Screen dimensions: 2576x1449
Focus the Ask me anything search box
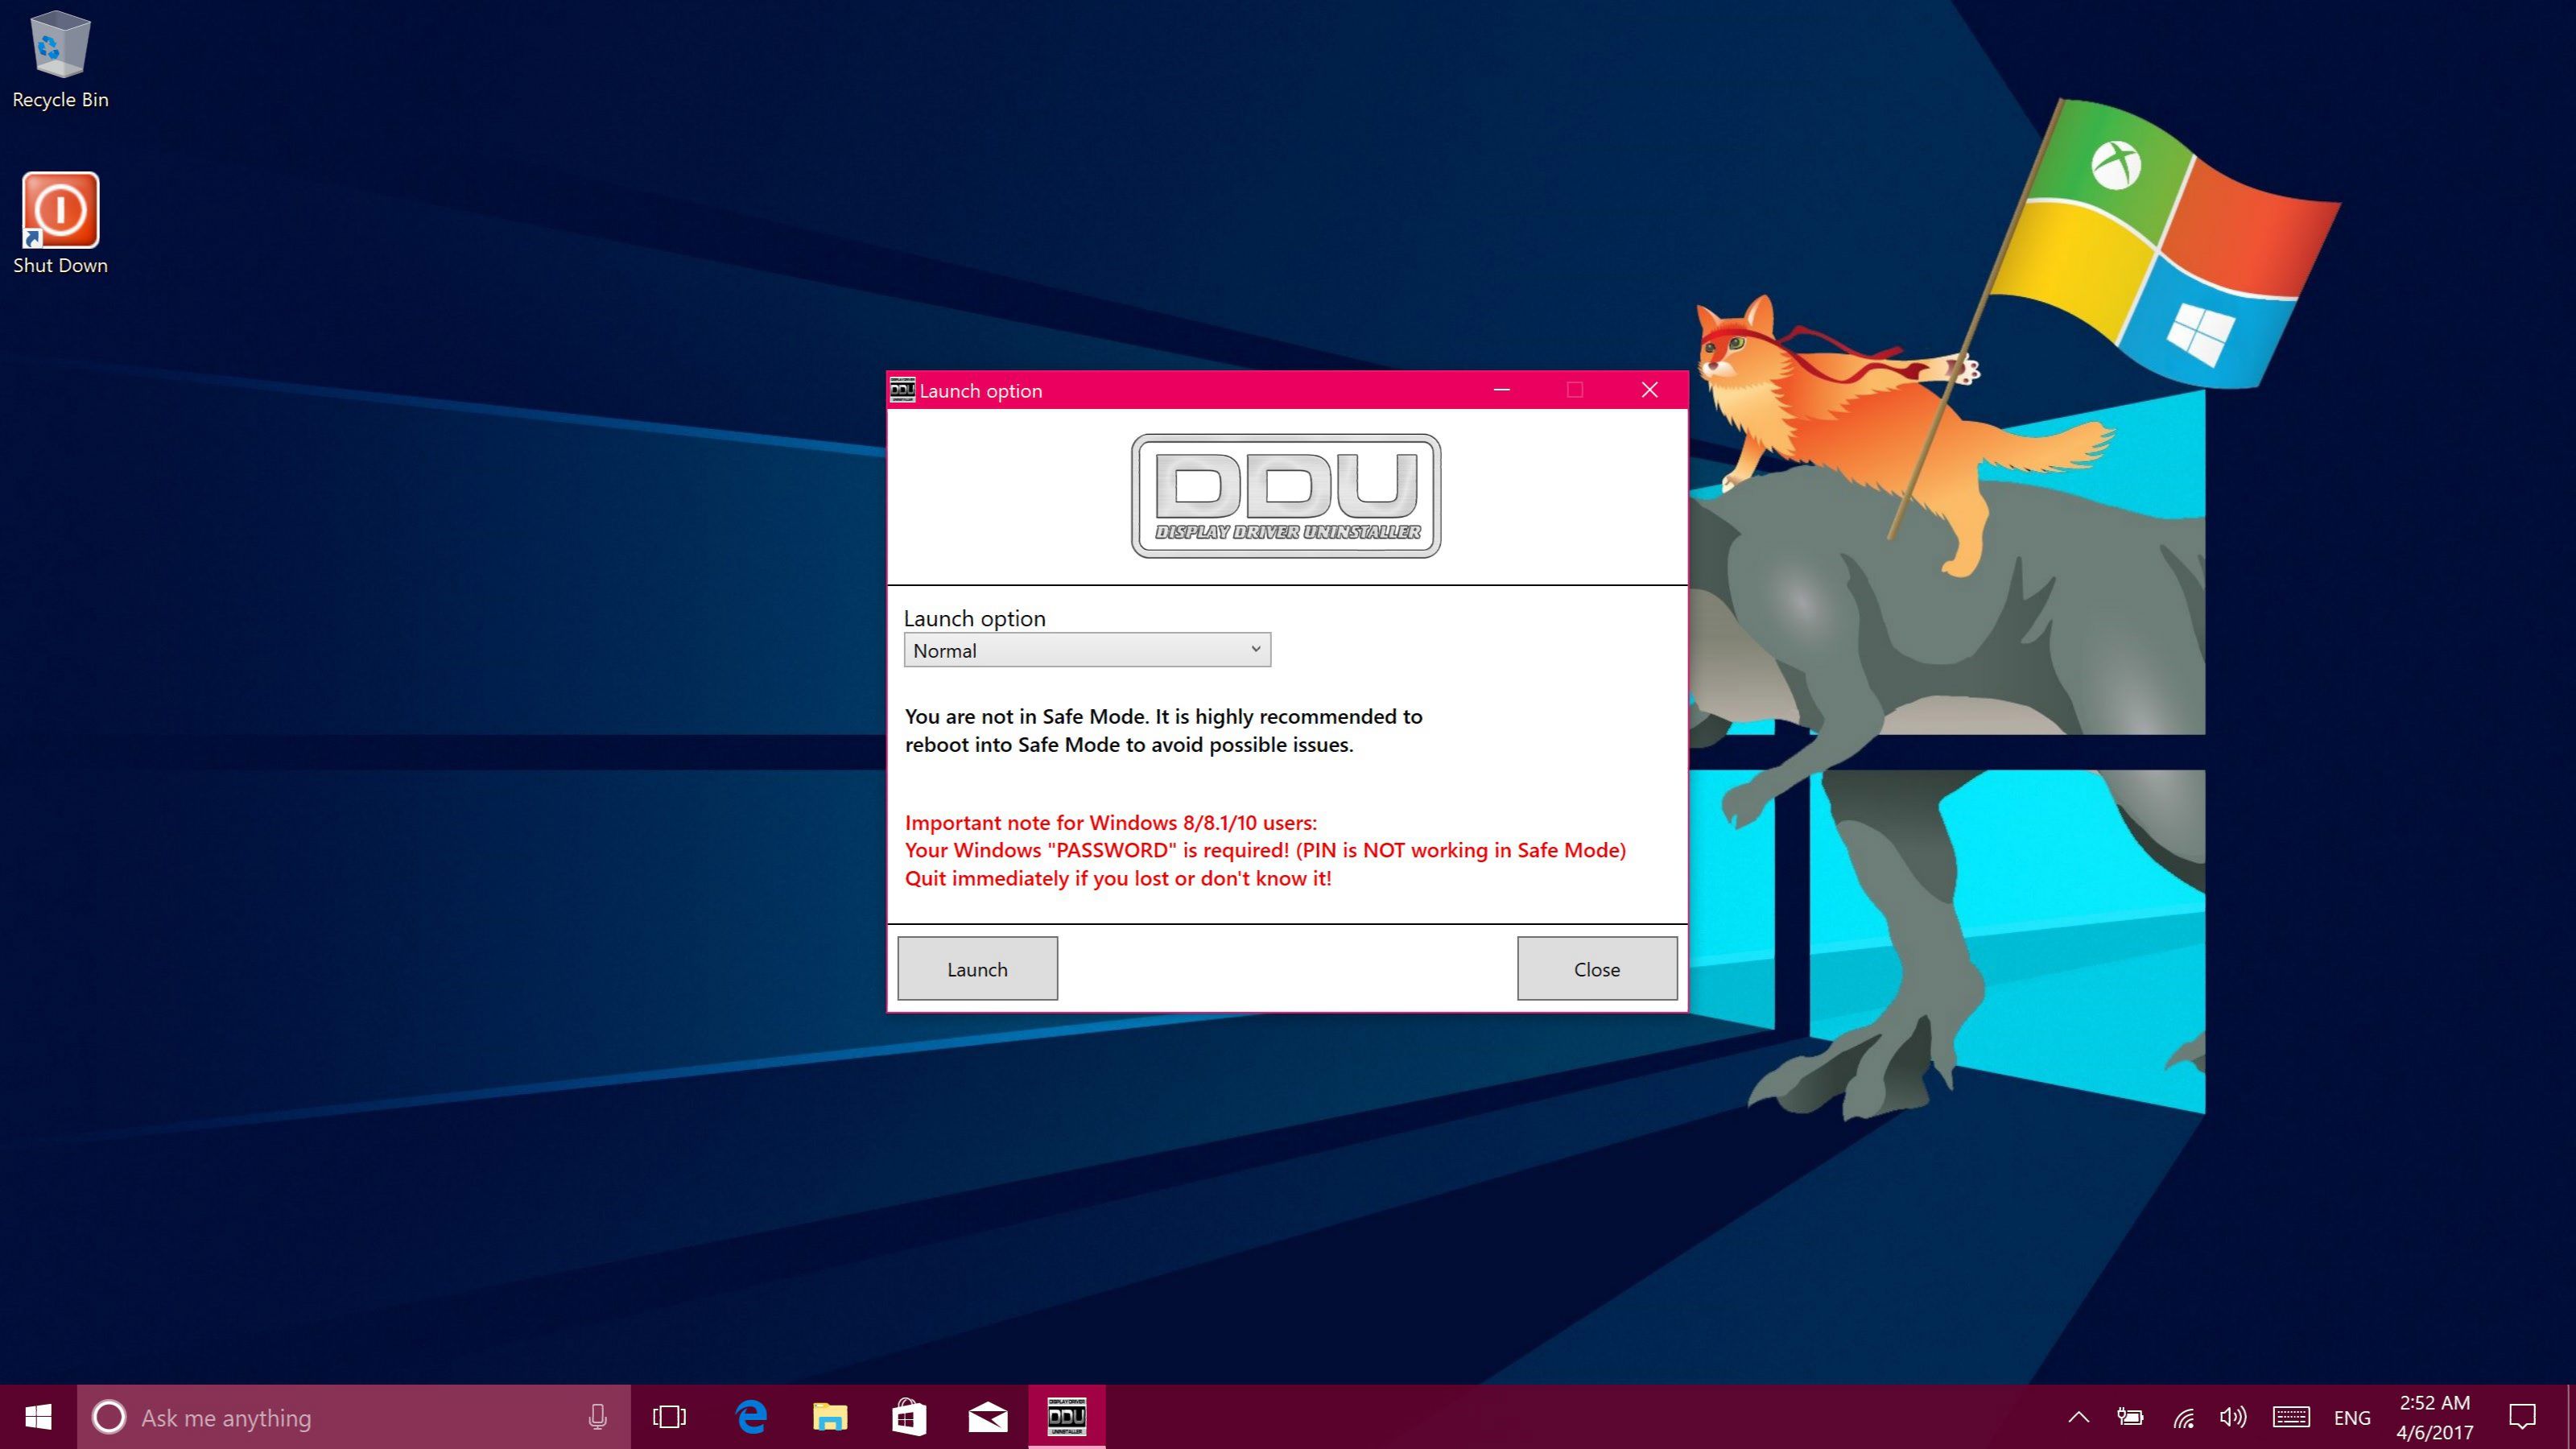click(x=354, y=1417)
